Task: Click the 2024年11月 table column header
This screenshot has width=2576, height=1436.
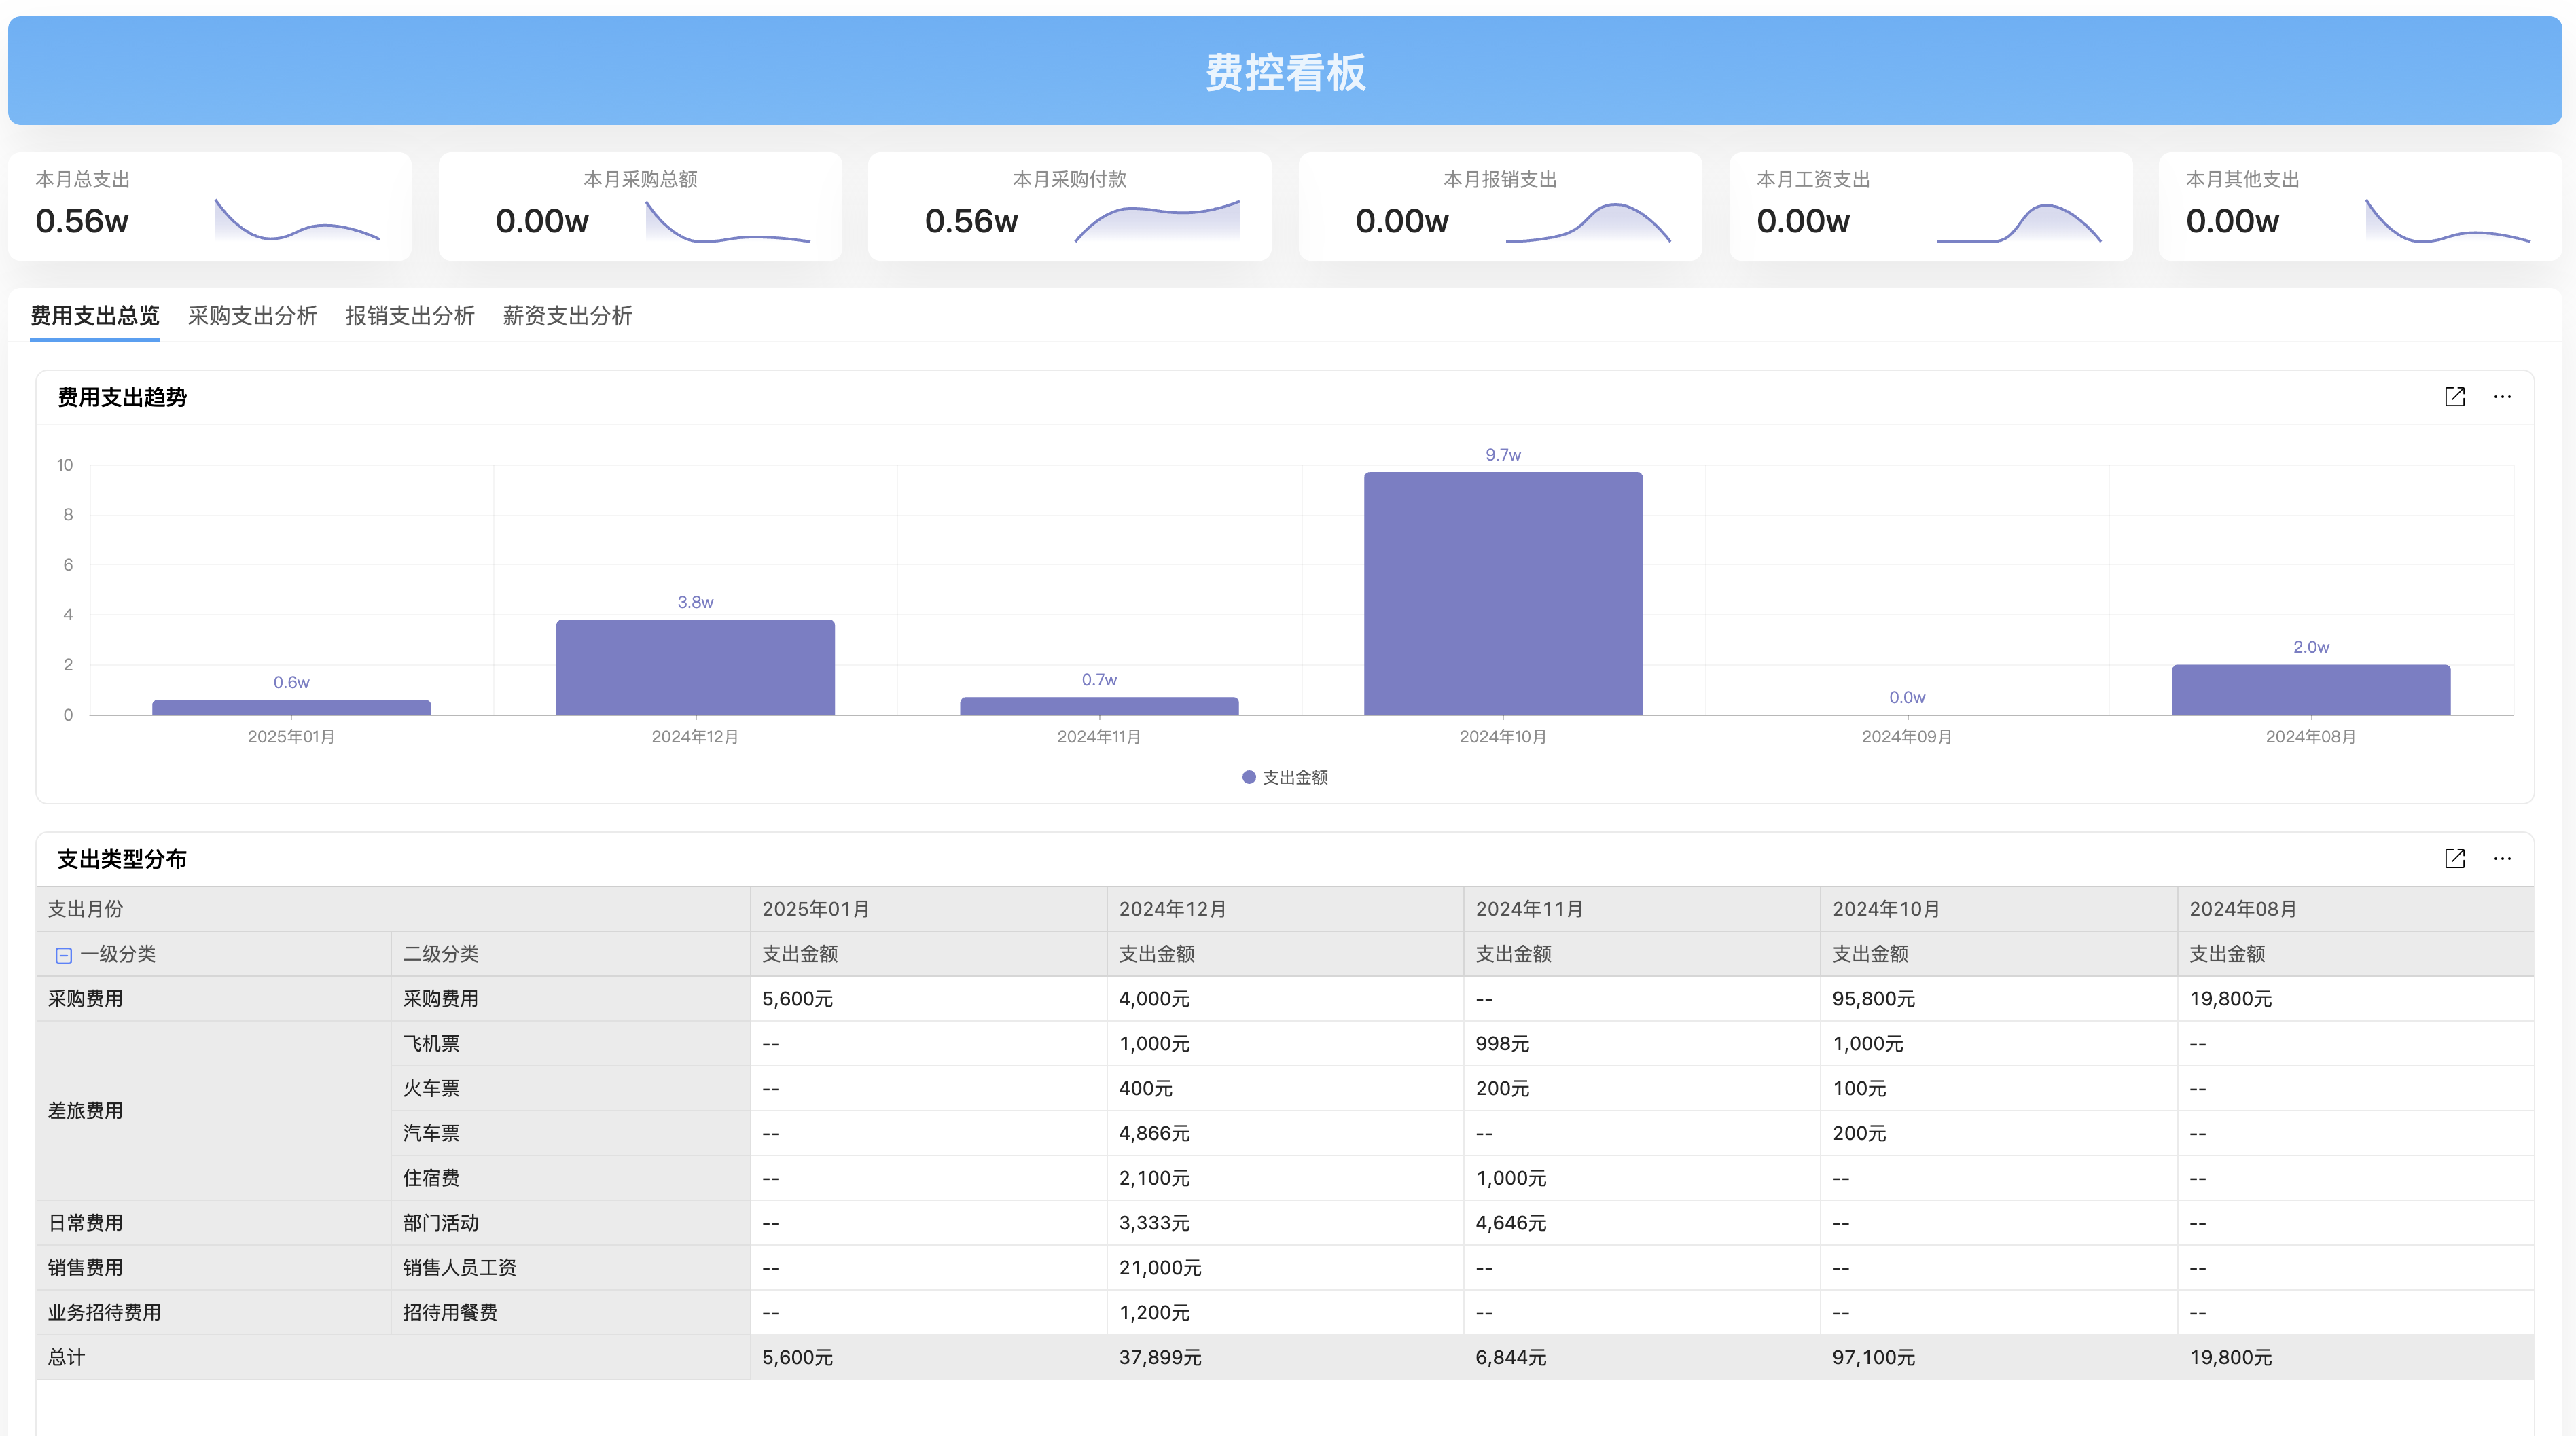Action: point(1642,909)
